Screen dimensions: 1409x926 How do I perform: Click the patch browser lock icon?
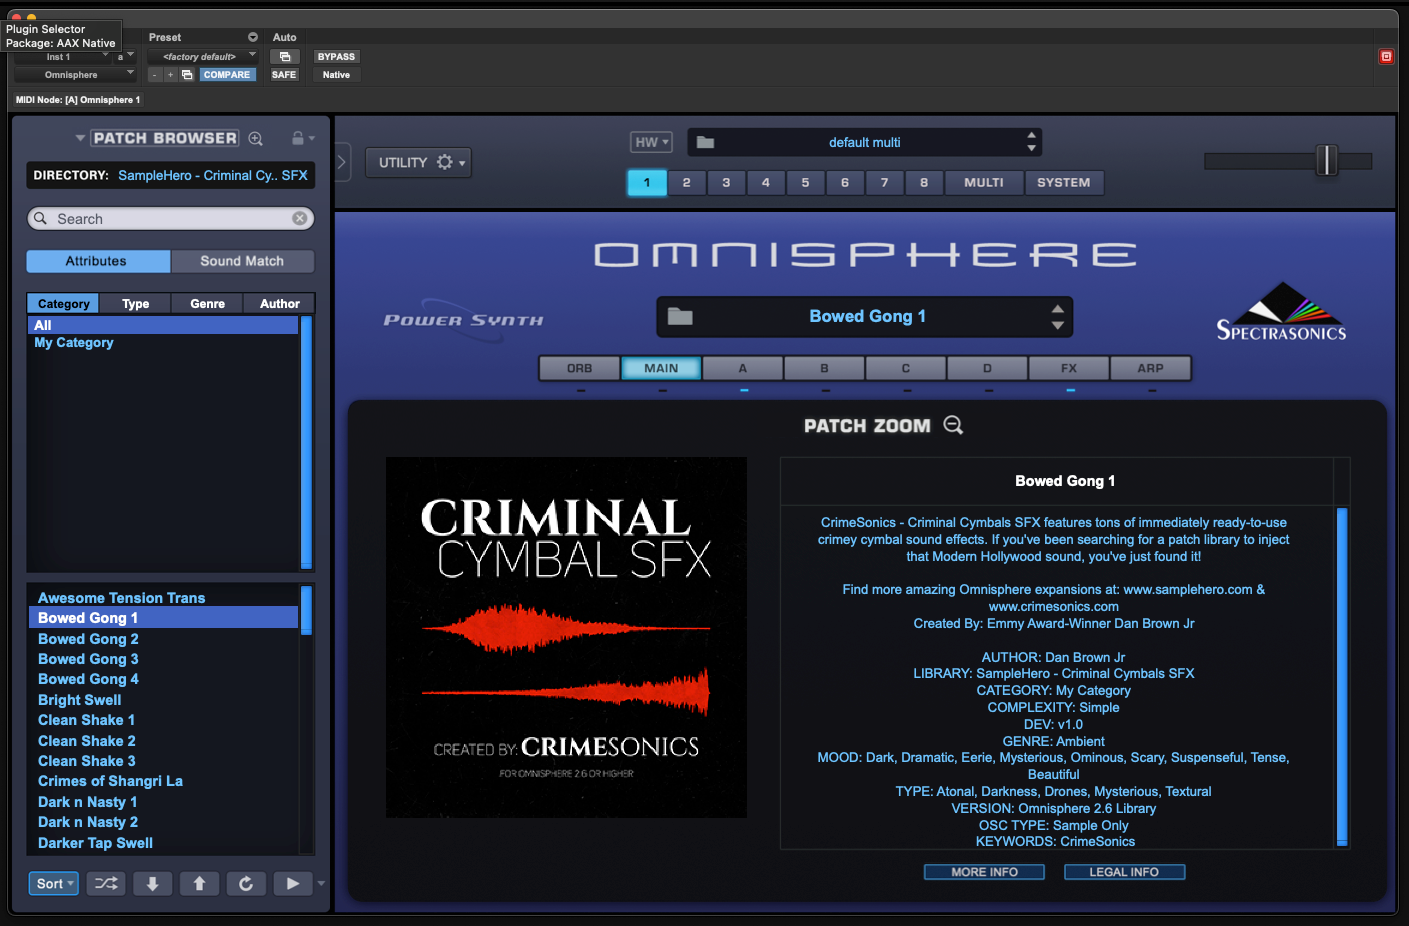coord(297,138)
